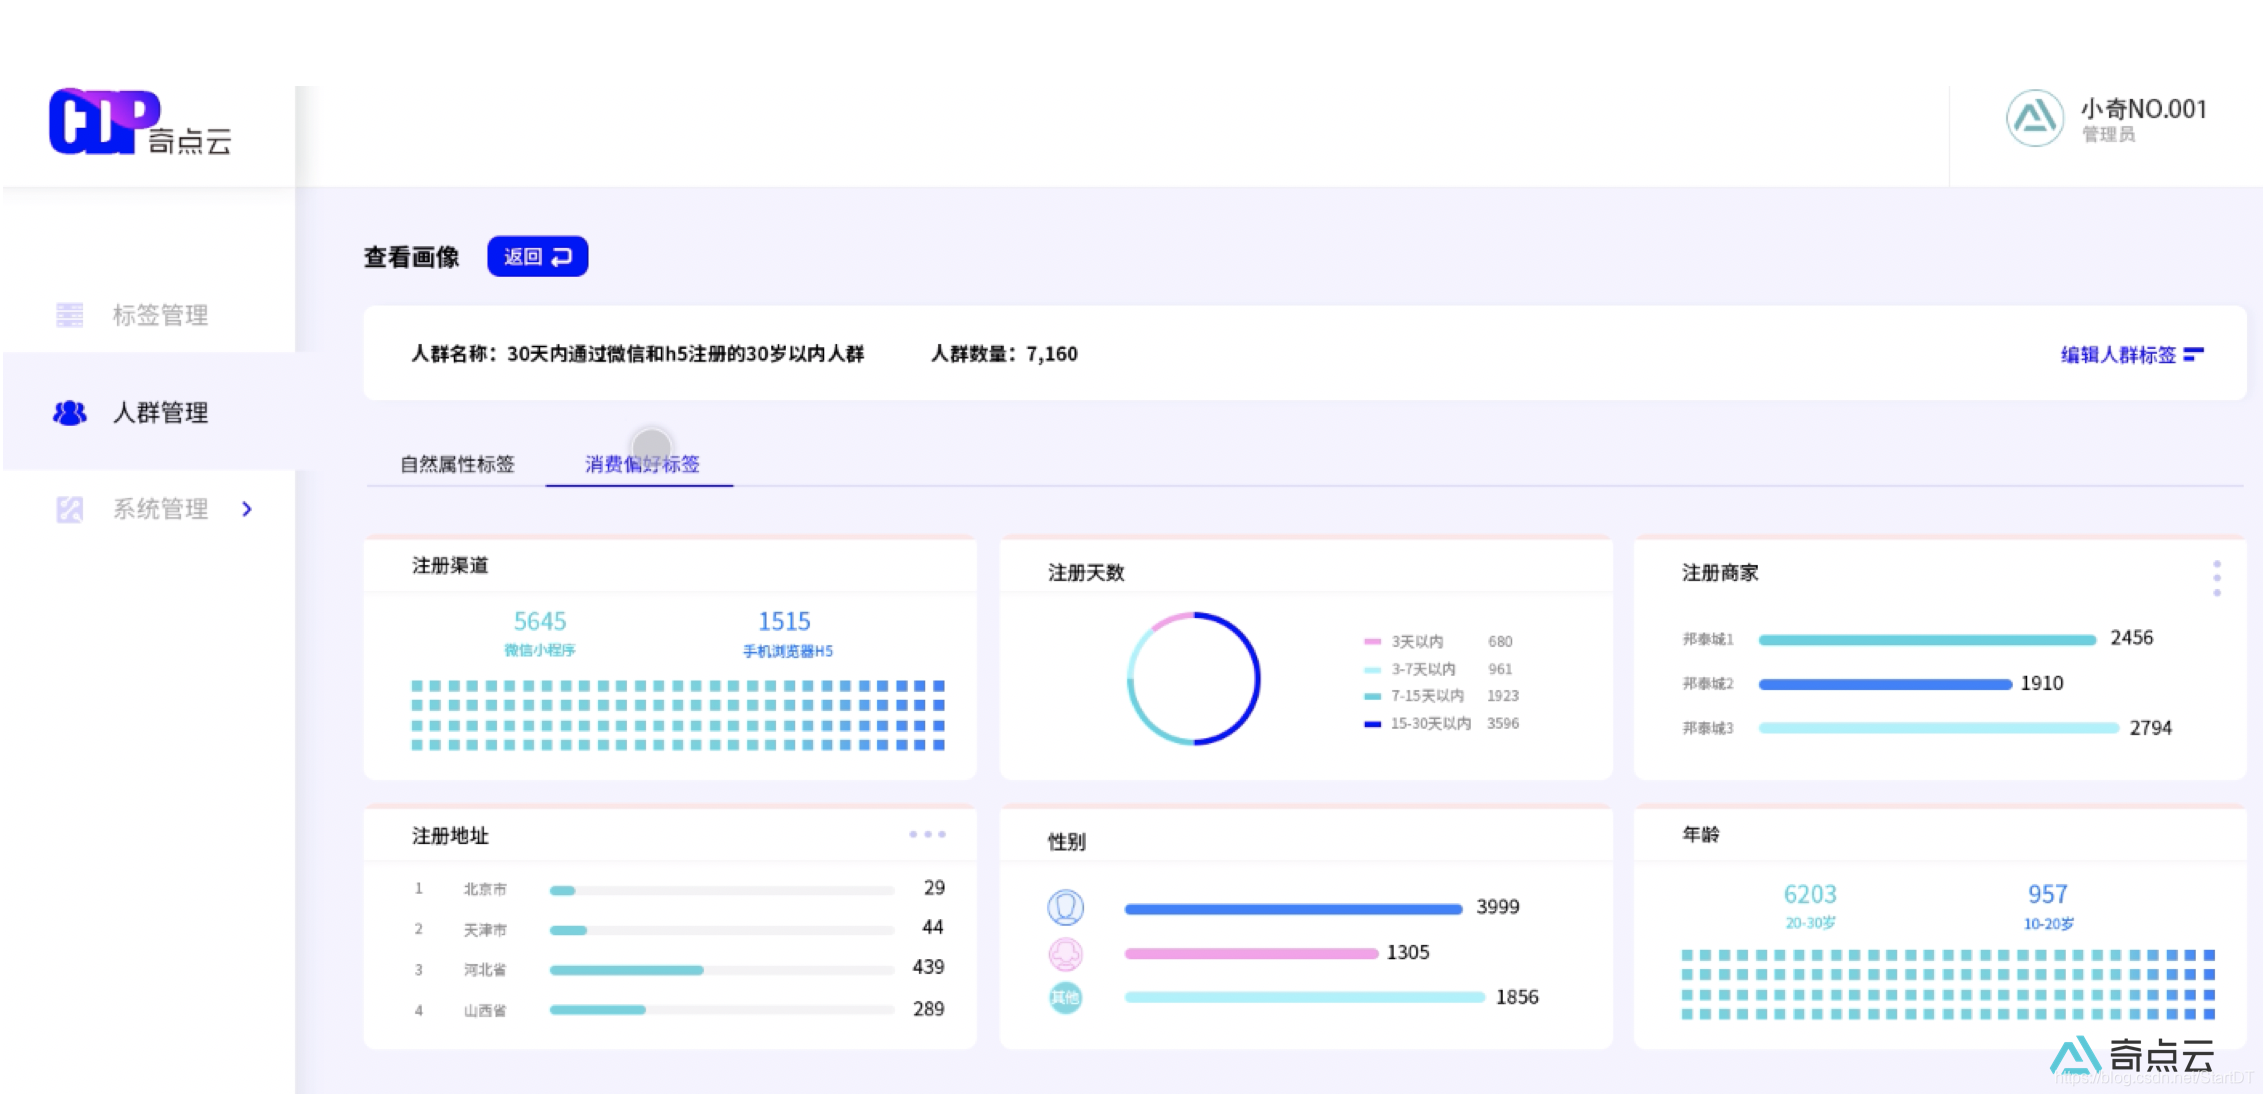Click the female gender icon in 性别 card
Screen dimensions: 2264x1096
pyautogui.click(x=1066, y=952)
